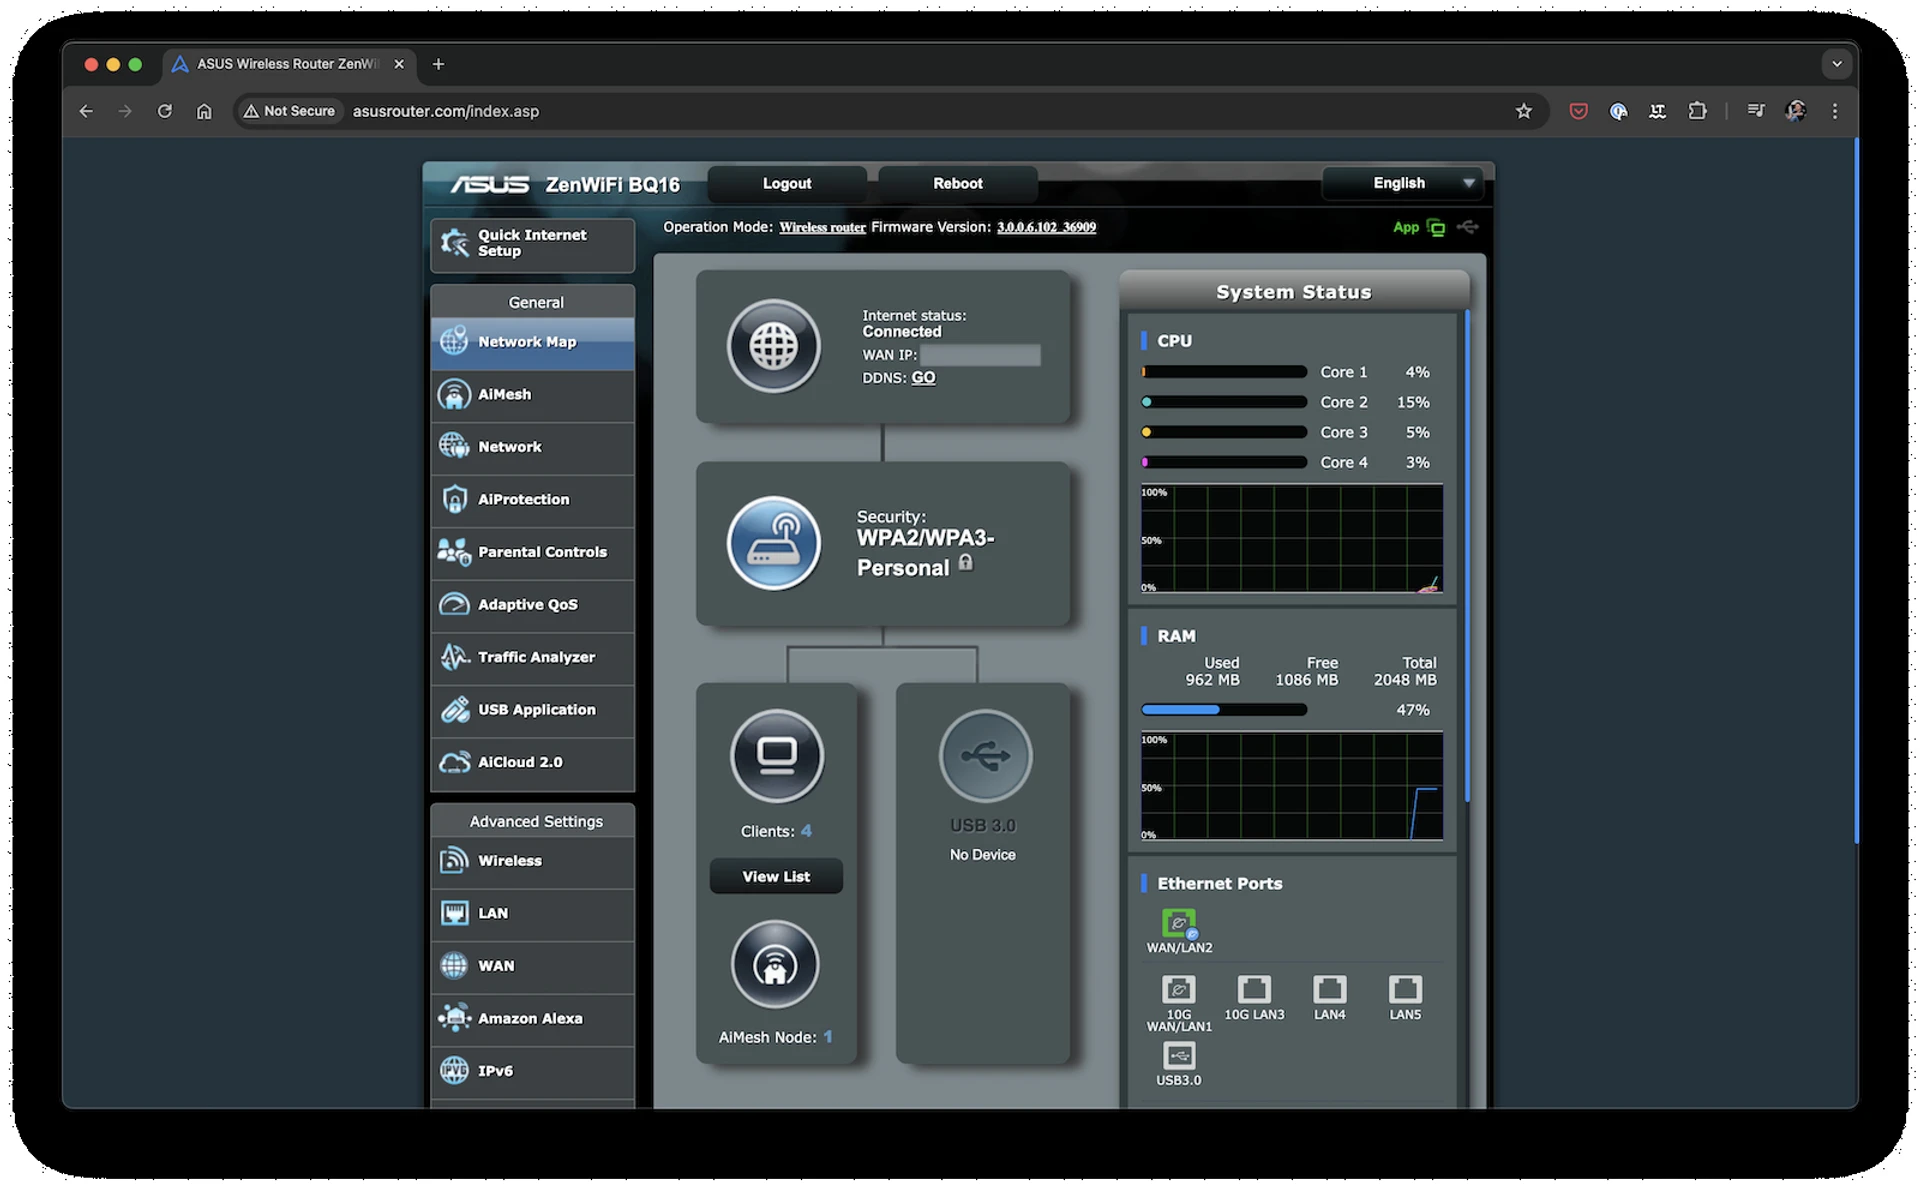Select Network Map in sidebar
The height and width of the screenshot is (1189, 1920).
pos(532,343)
